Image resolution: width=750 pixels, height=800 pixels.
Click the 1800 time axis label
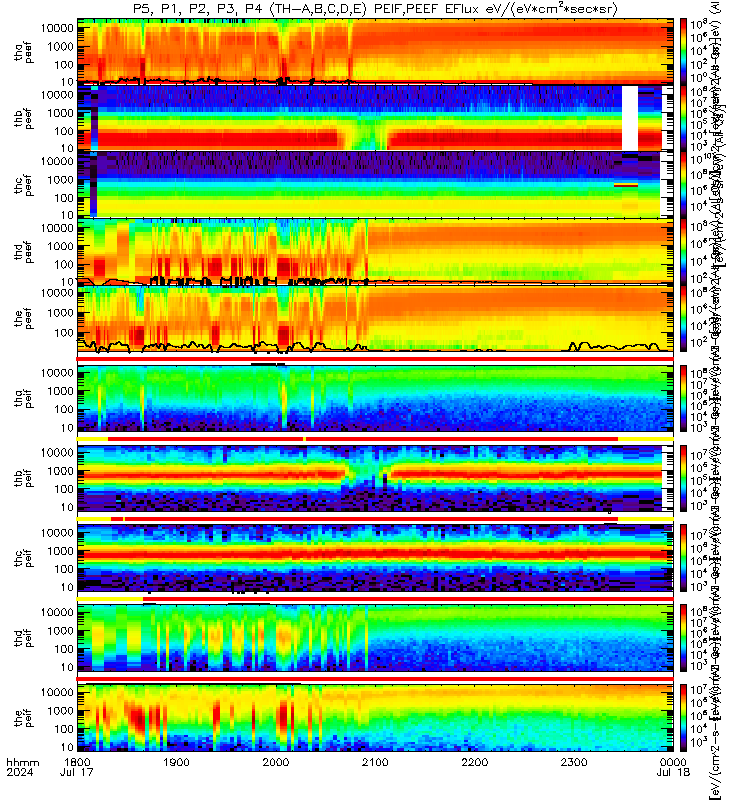[x=77, y=762]
